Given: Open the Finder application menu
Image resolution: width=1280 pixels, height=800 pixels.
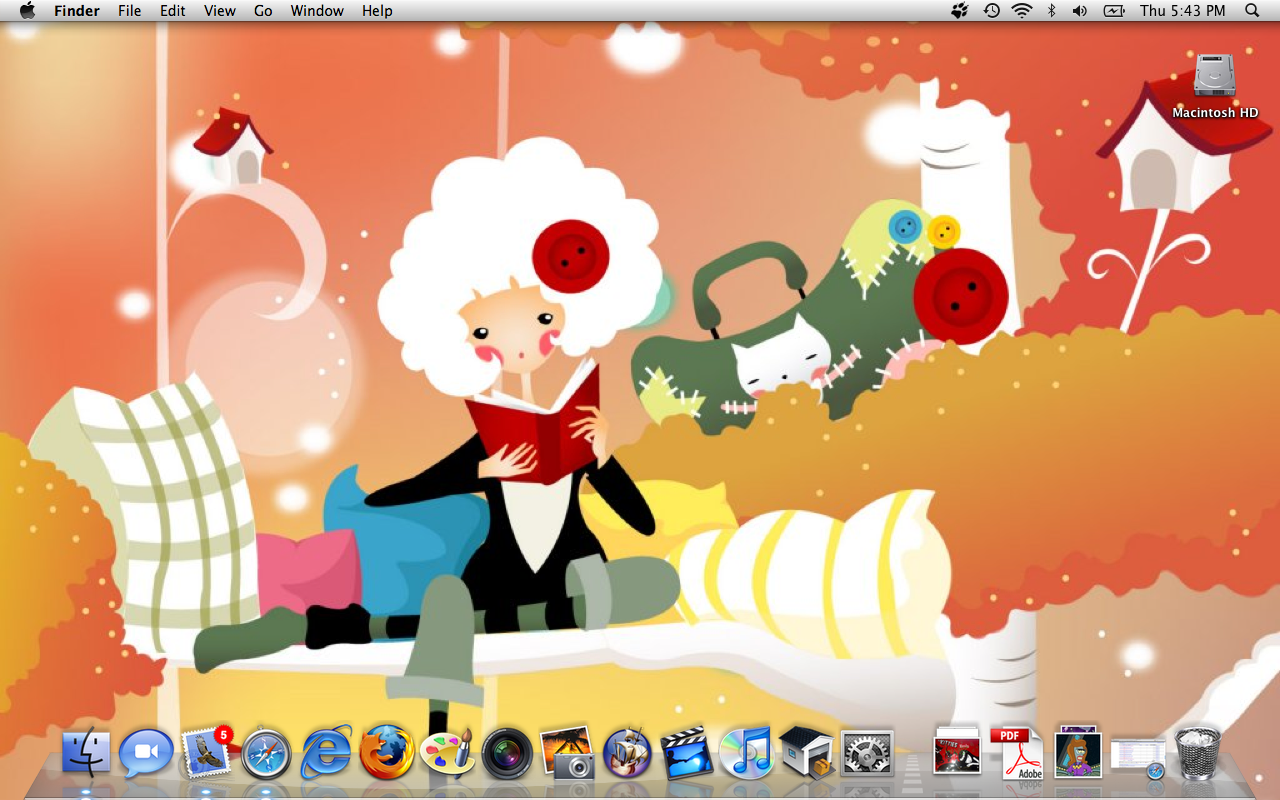Looking at the screenshot, I should pyautogui.click(x=77, y=11).
